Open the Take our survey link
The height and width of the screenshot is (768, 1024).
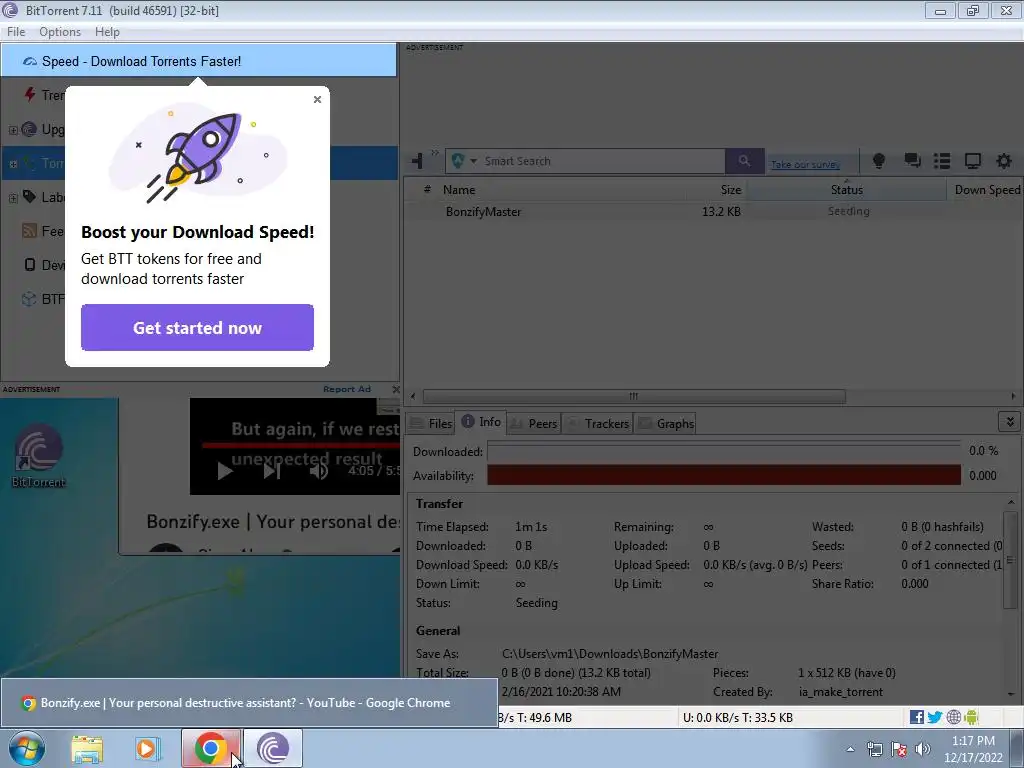coord(805,165)
